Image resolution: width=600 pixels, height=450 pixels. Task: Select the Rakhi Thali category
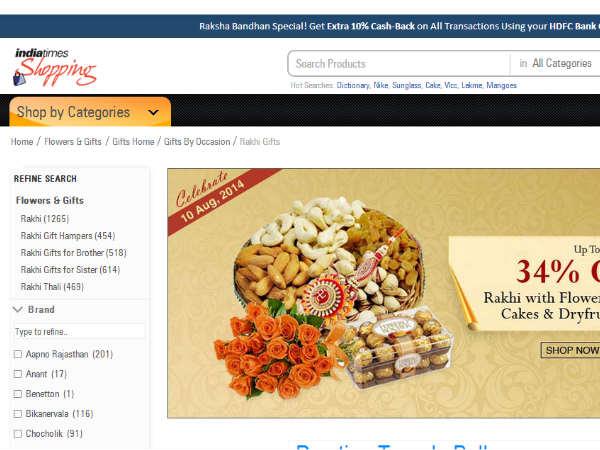(52, 287)
